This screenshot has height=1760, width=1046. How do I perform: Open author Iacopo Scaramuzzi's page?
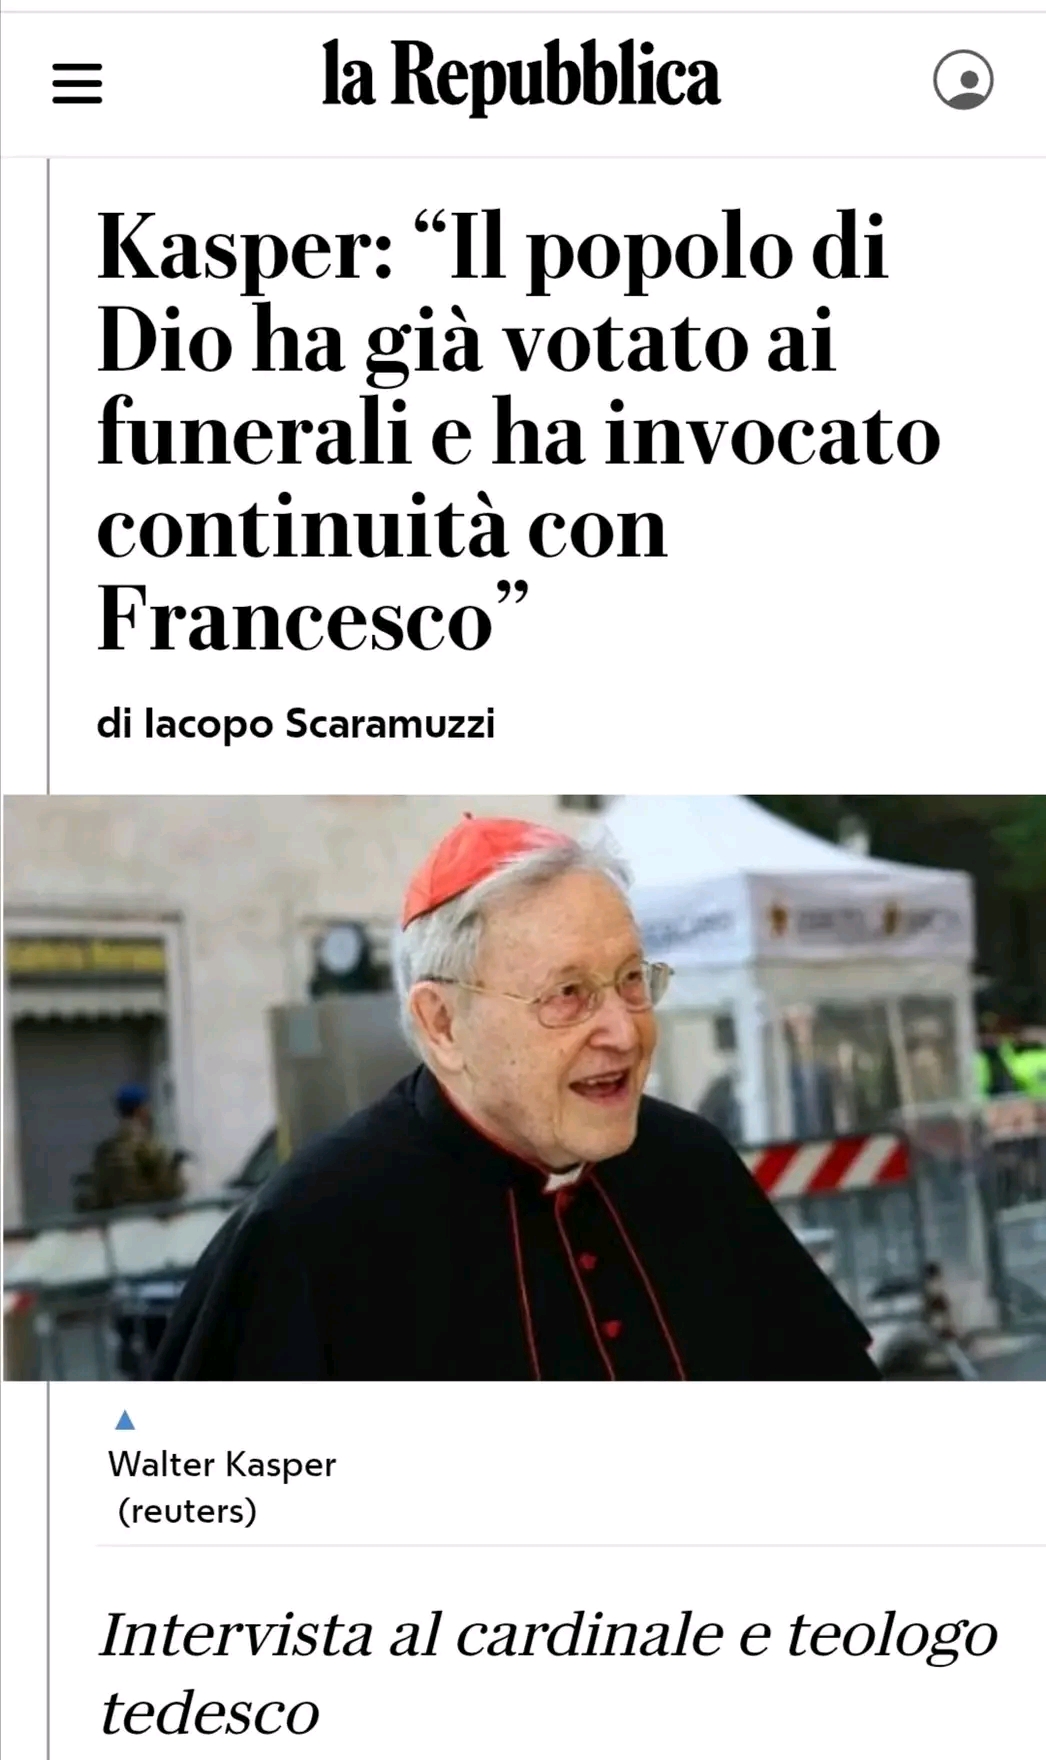click(296, 722)
